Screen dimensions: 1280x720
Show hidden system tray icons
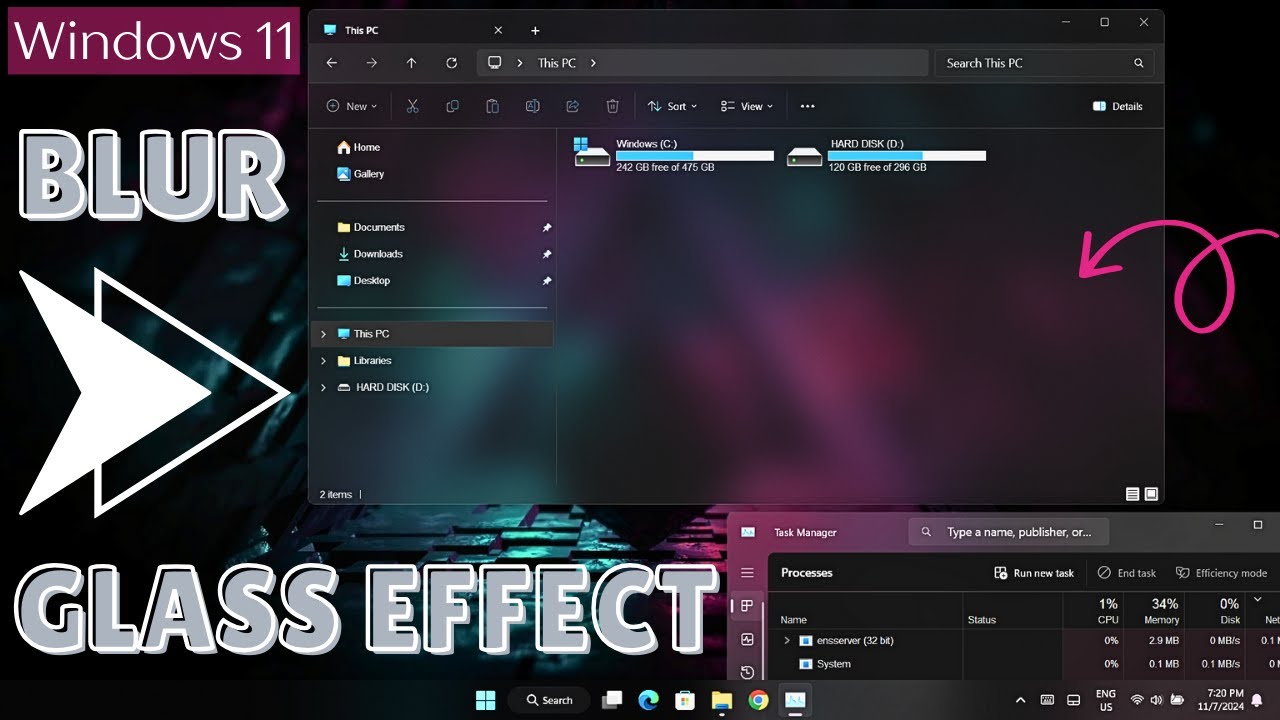(x=1020, y=700)
